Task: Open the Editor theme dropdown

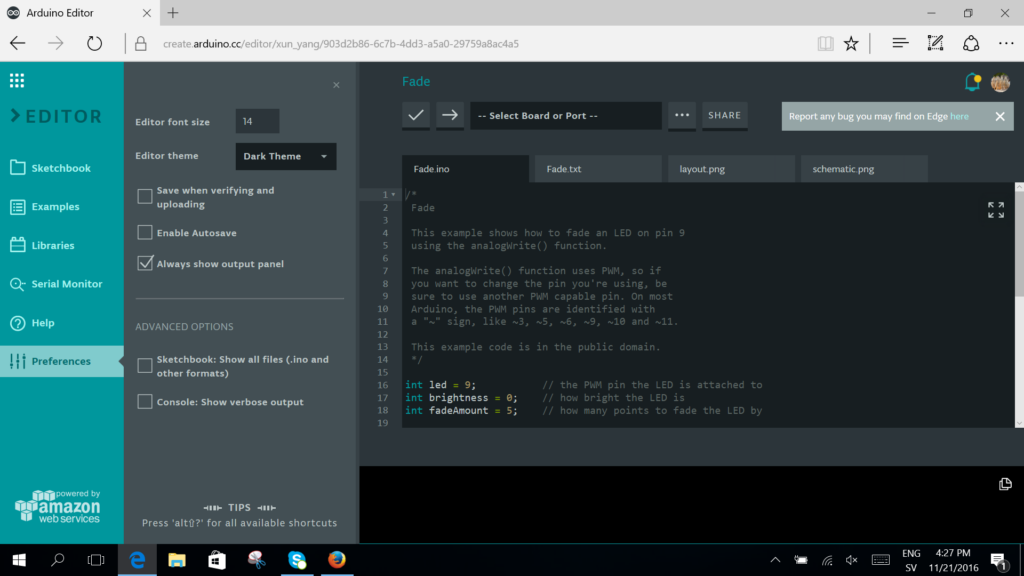Action: pos(284,156)
